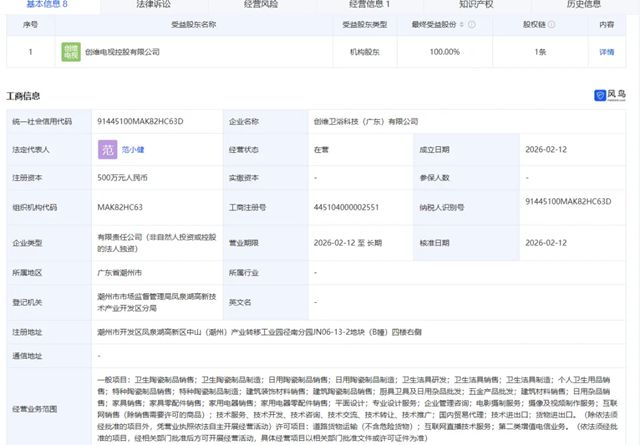The image size is (640, 445).
Task: Click the purple 范 avatar icon
Action: click(107, 149)
